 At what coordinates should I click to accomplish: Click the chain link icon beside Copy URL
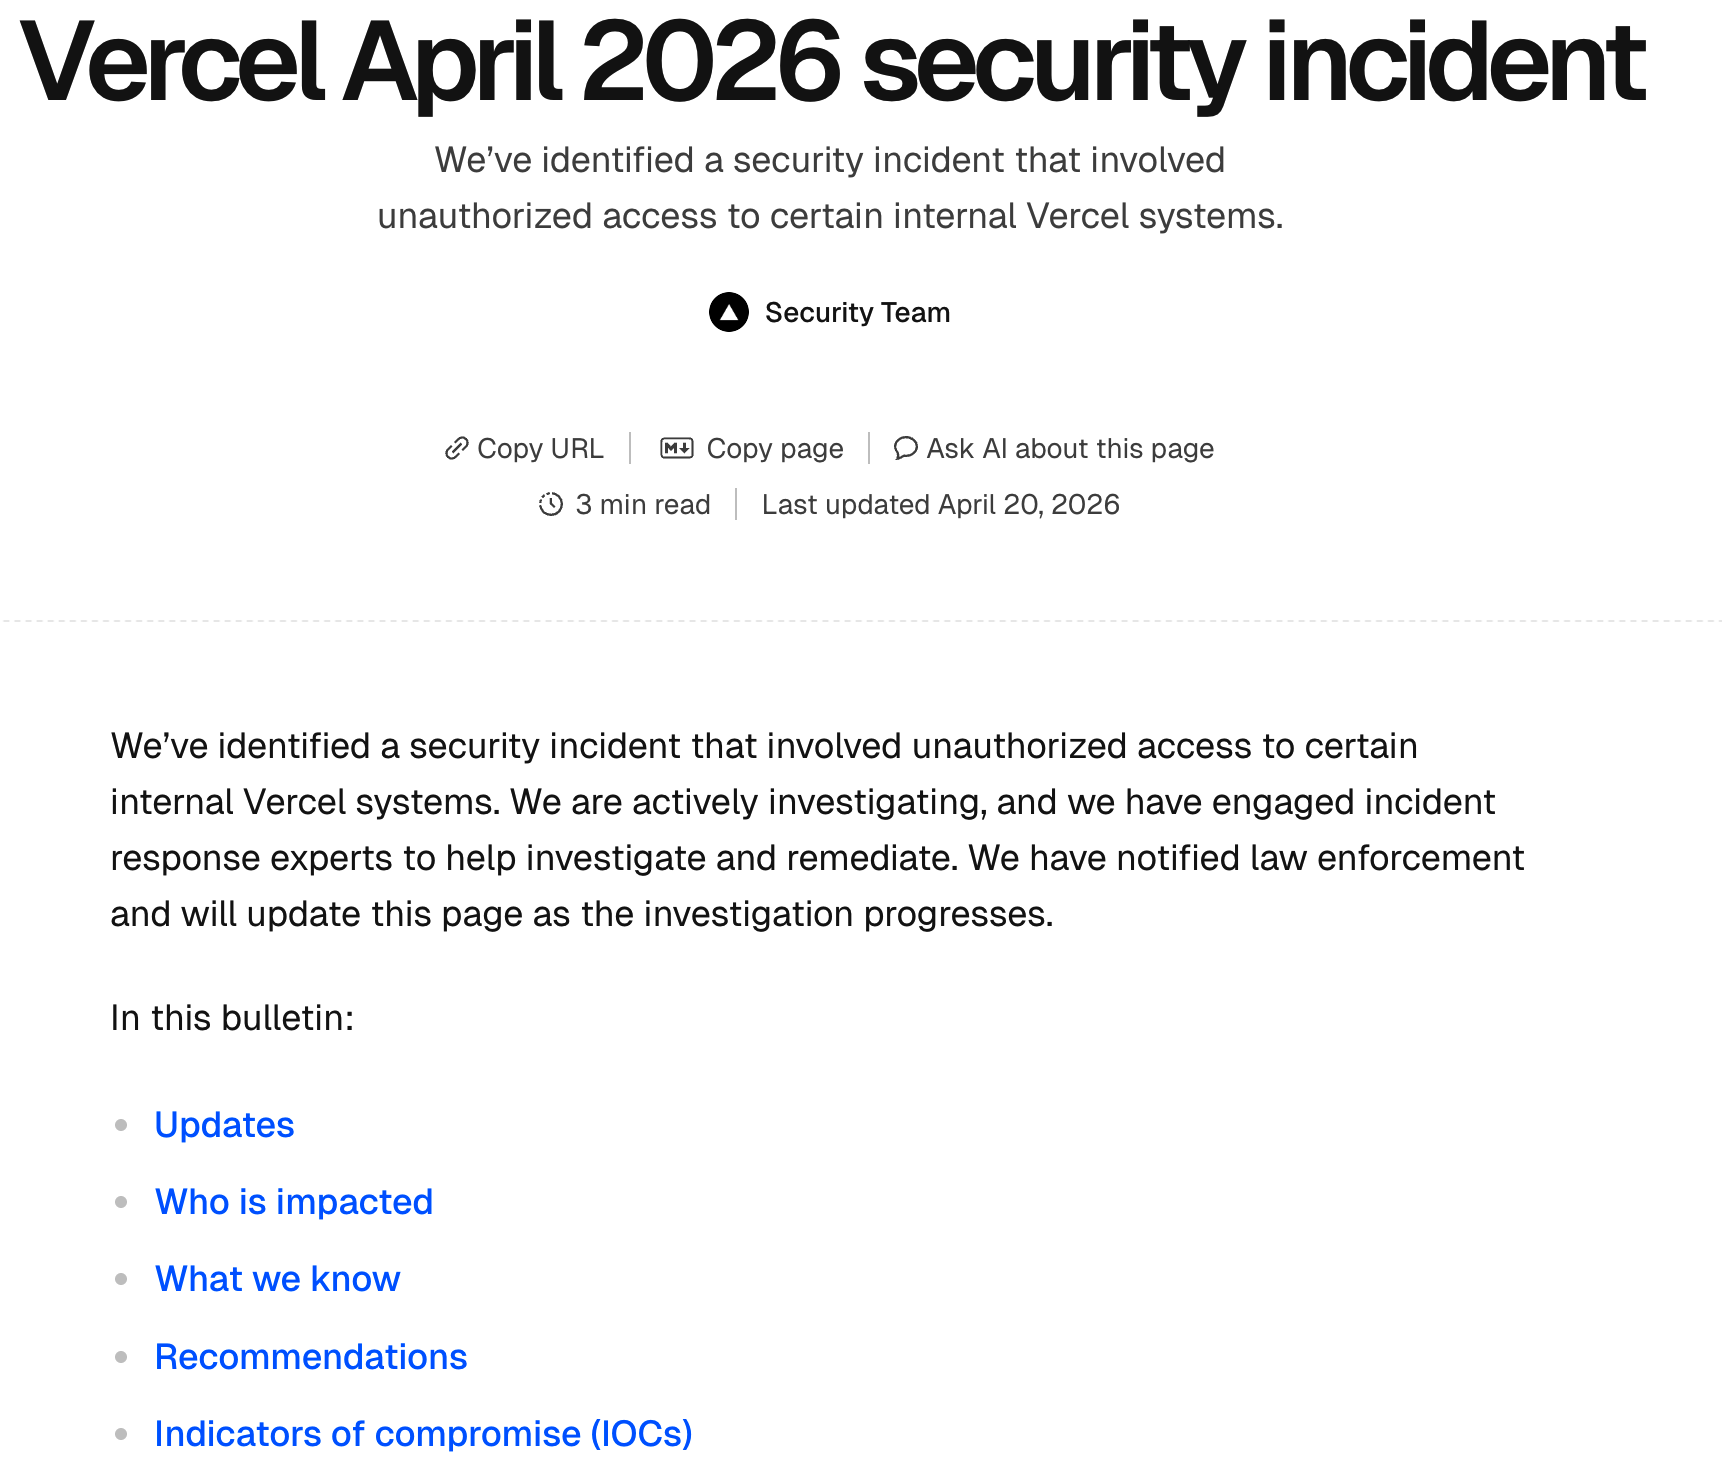coord(456,449)
